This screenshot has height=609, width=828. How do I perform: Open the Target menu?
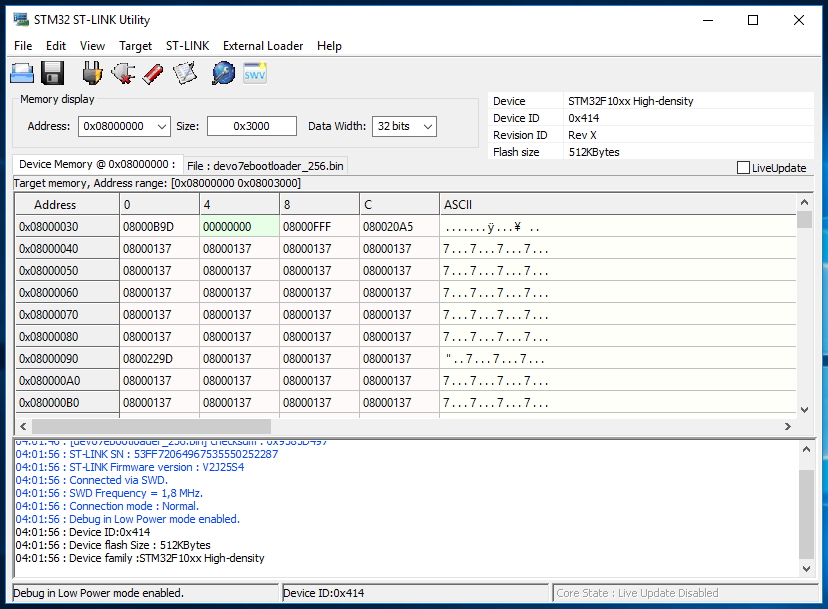[x=135, y=46]
